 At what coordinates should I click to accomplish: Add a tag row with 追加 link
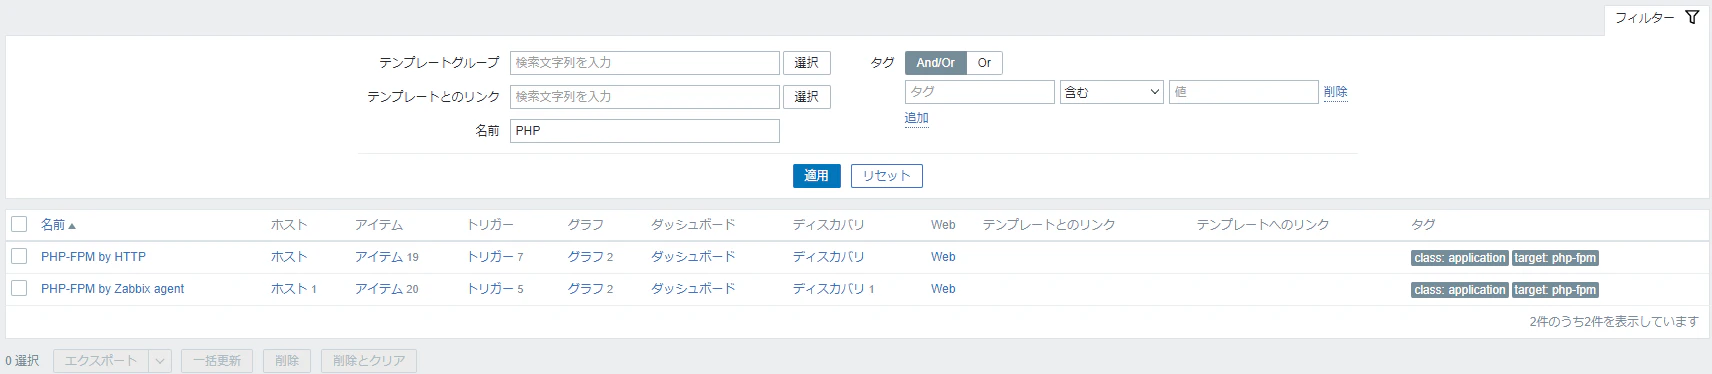(x=916, y=118)
